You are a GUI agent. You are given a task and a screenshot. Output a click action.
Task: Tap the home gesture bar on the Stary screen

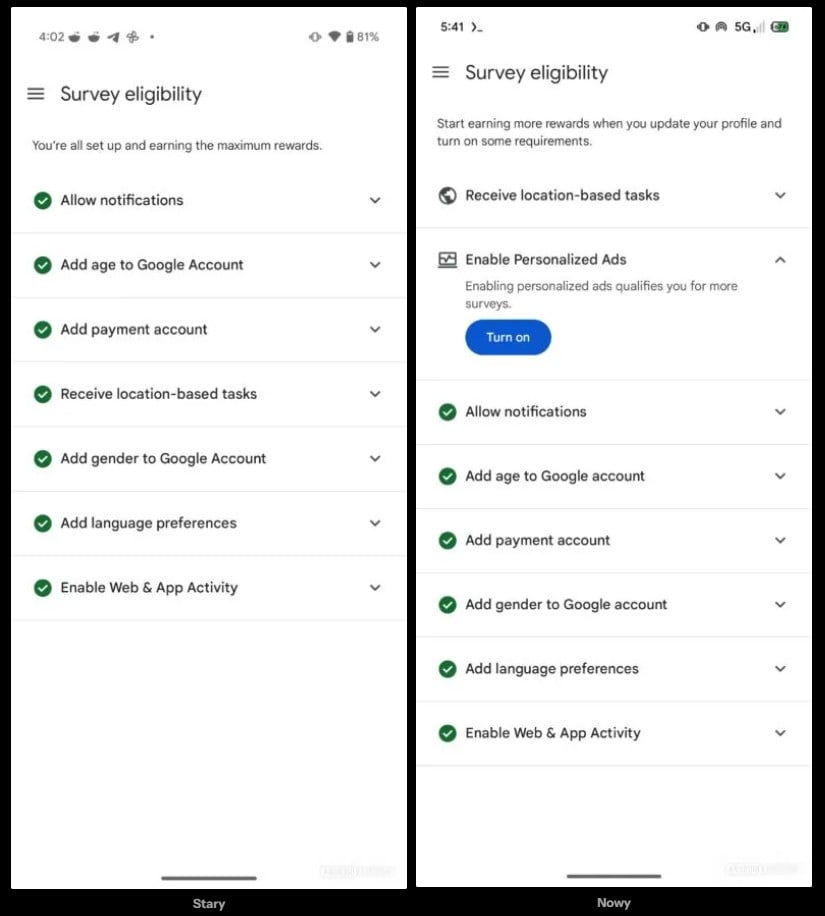208,878
